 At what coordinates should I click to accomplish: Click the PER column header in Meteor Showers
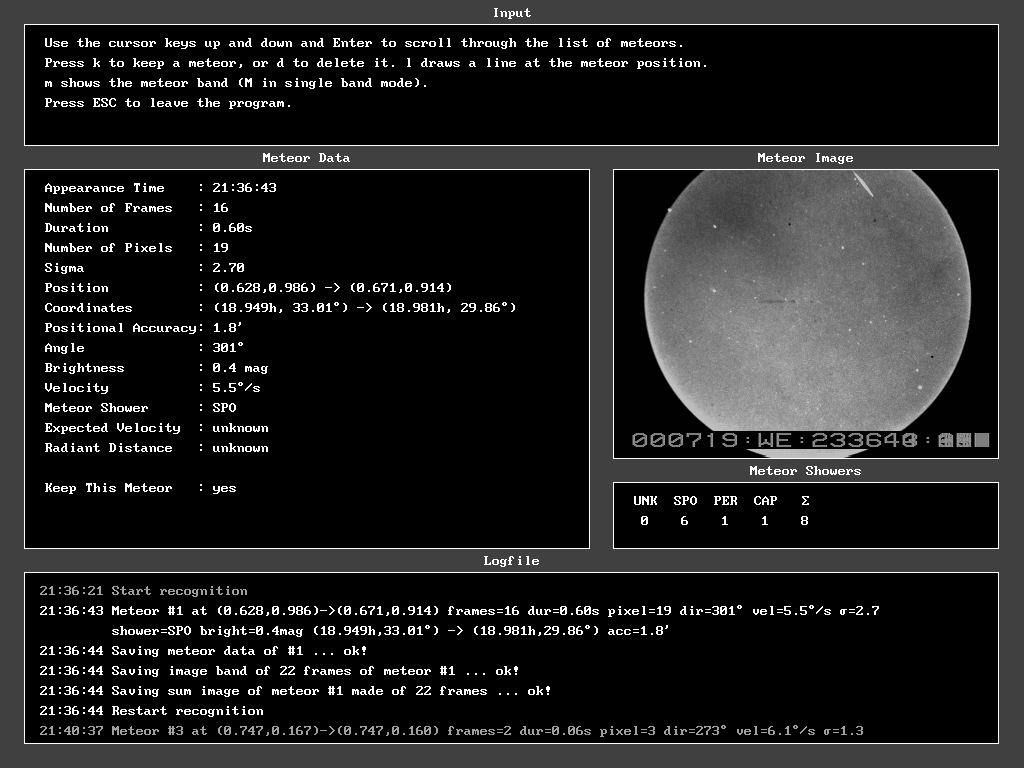click(725, 501)
